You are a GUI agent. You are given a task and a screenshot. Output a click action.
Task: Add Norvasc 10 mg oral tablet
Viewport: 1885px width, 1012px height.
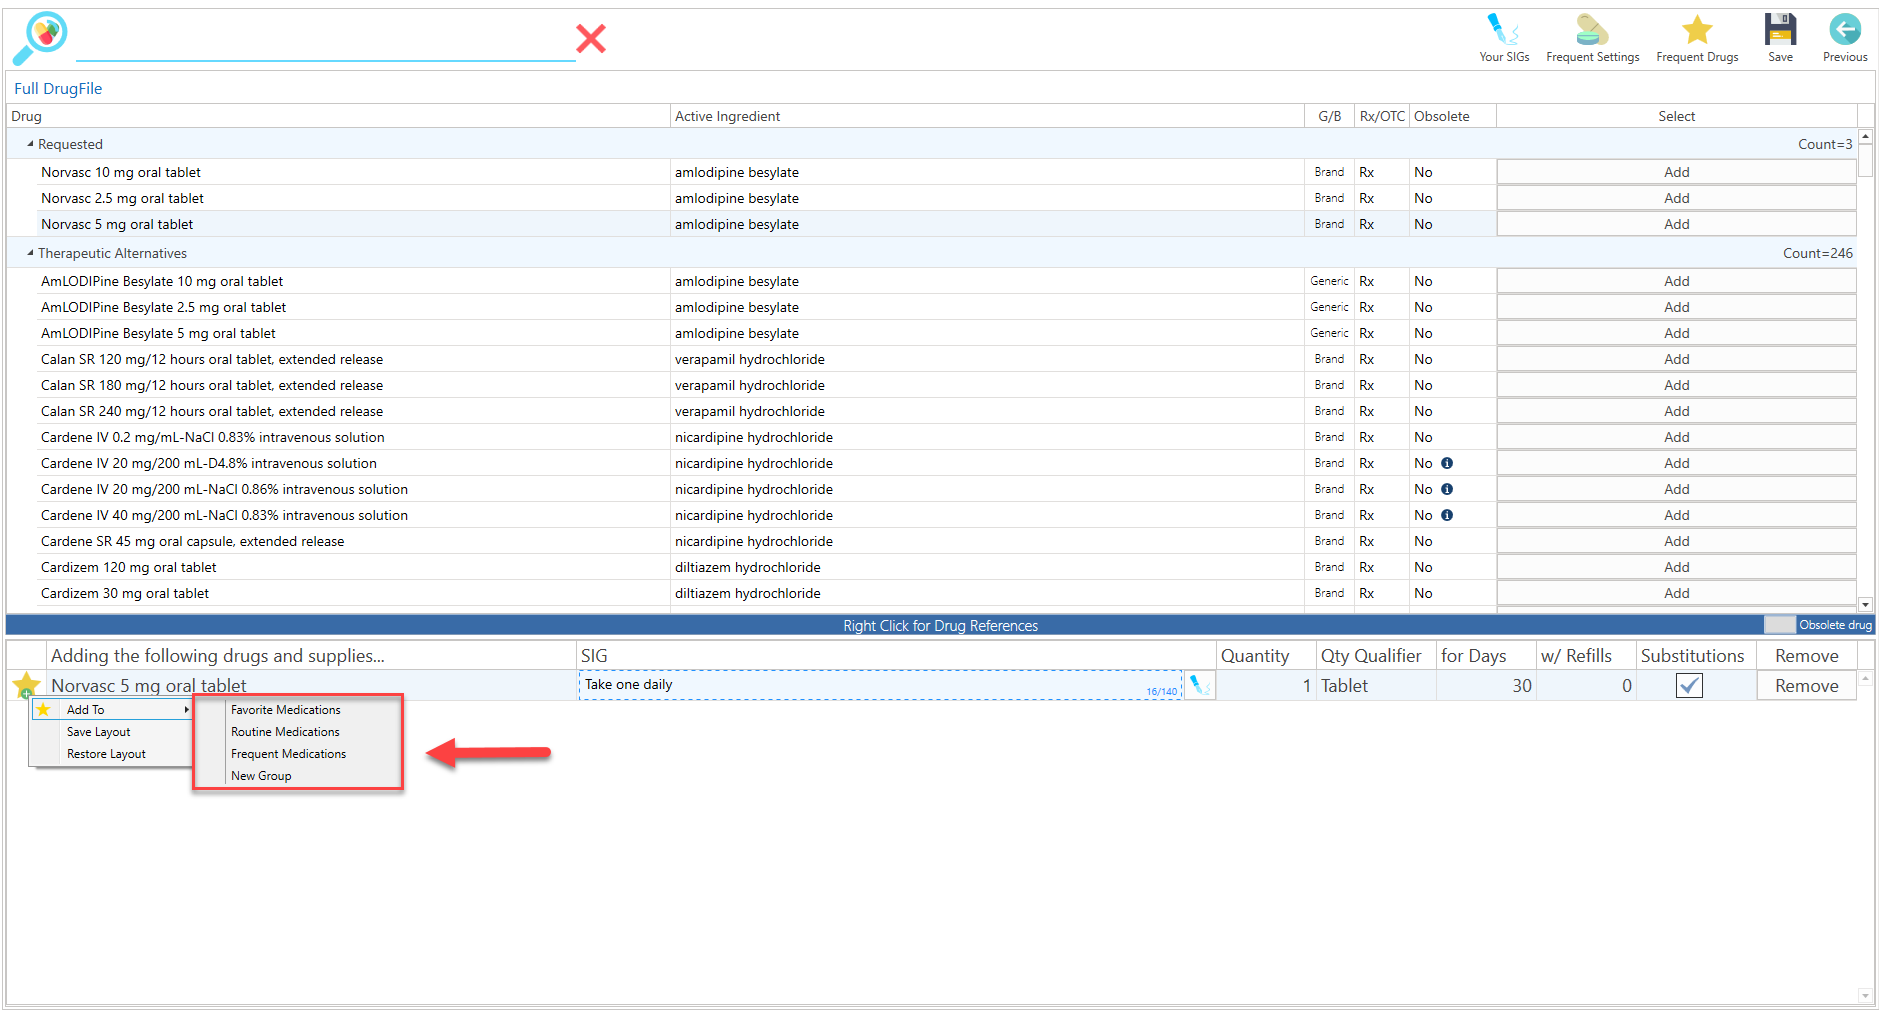coord(1676,172)
